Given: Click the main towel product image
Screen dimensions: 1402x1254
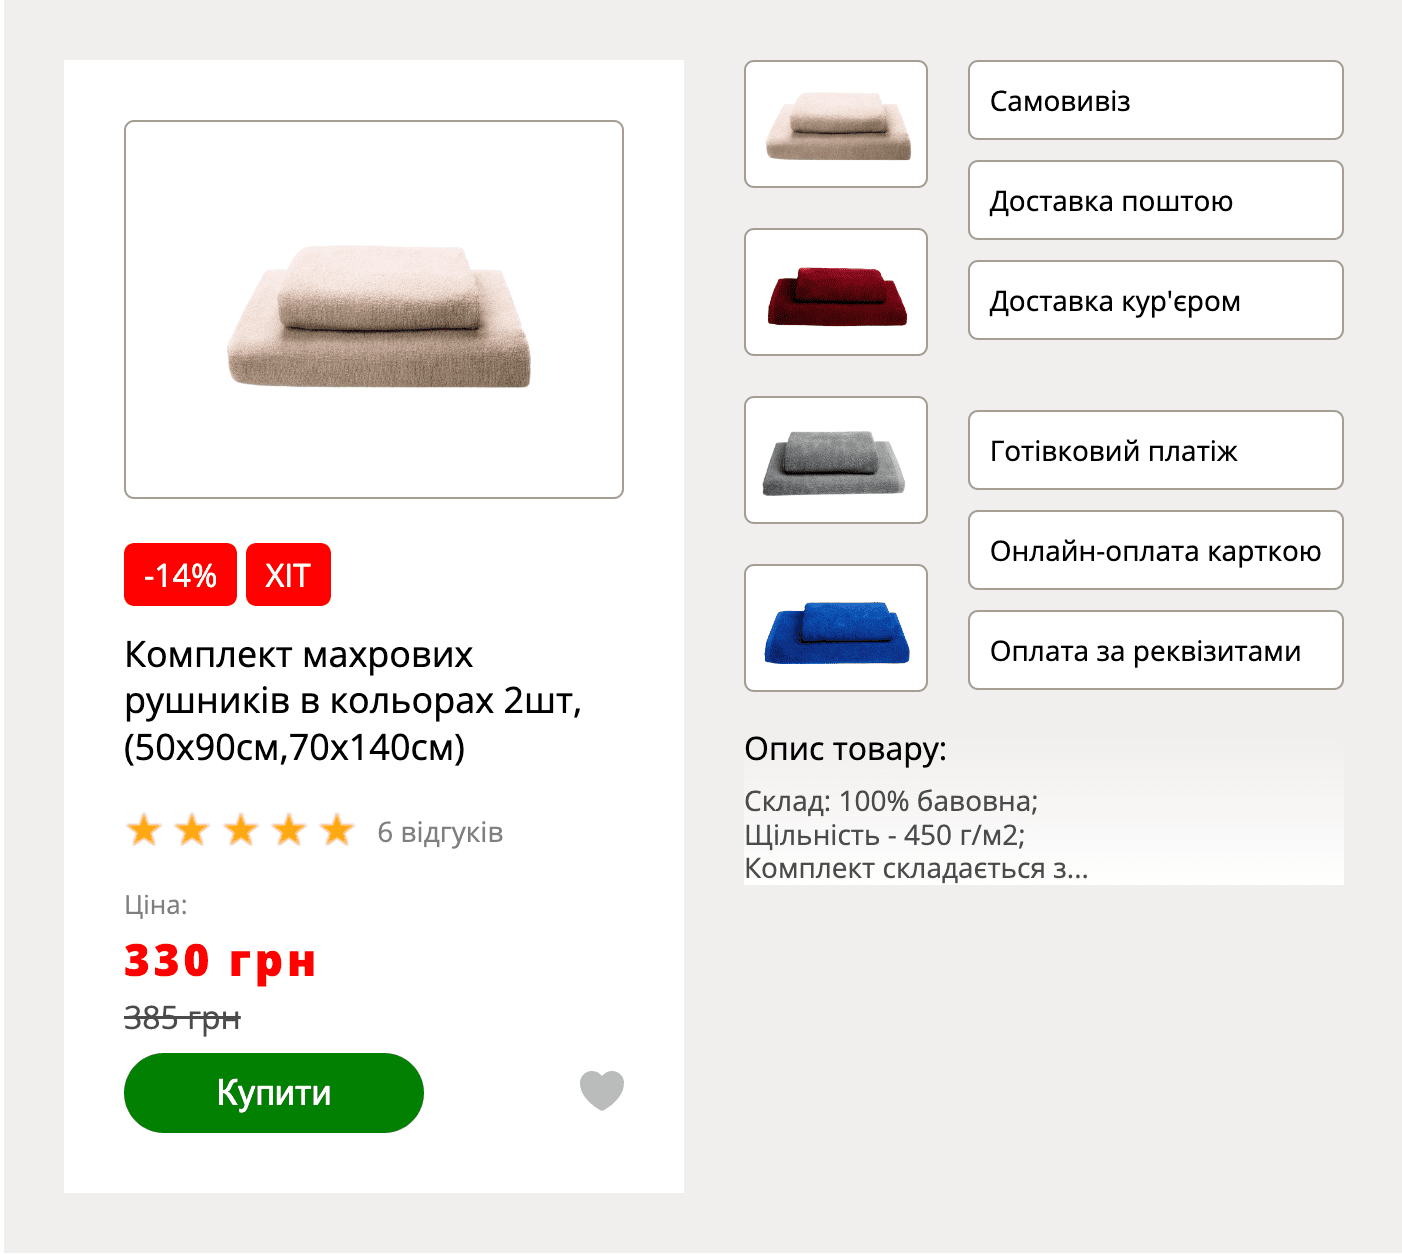Looking at the screenshot, I should click(x=374, y=309).
